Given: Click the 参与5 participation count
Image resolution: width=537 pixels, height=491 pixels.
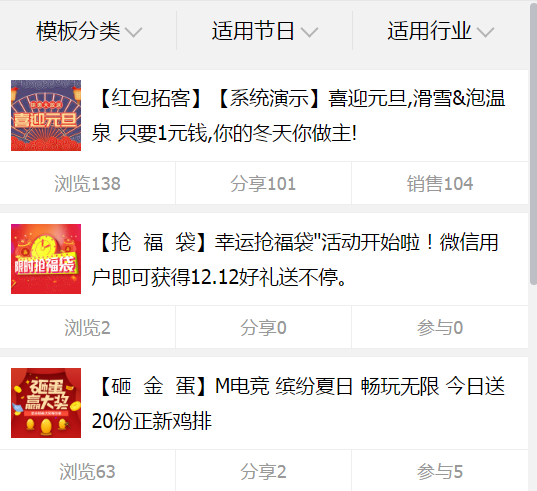Looking at the screenshot, I should pos(440,471).
